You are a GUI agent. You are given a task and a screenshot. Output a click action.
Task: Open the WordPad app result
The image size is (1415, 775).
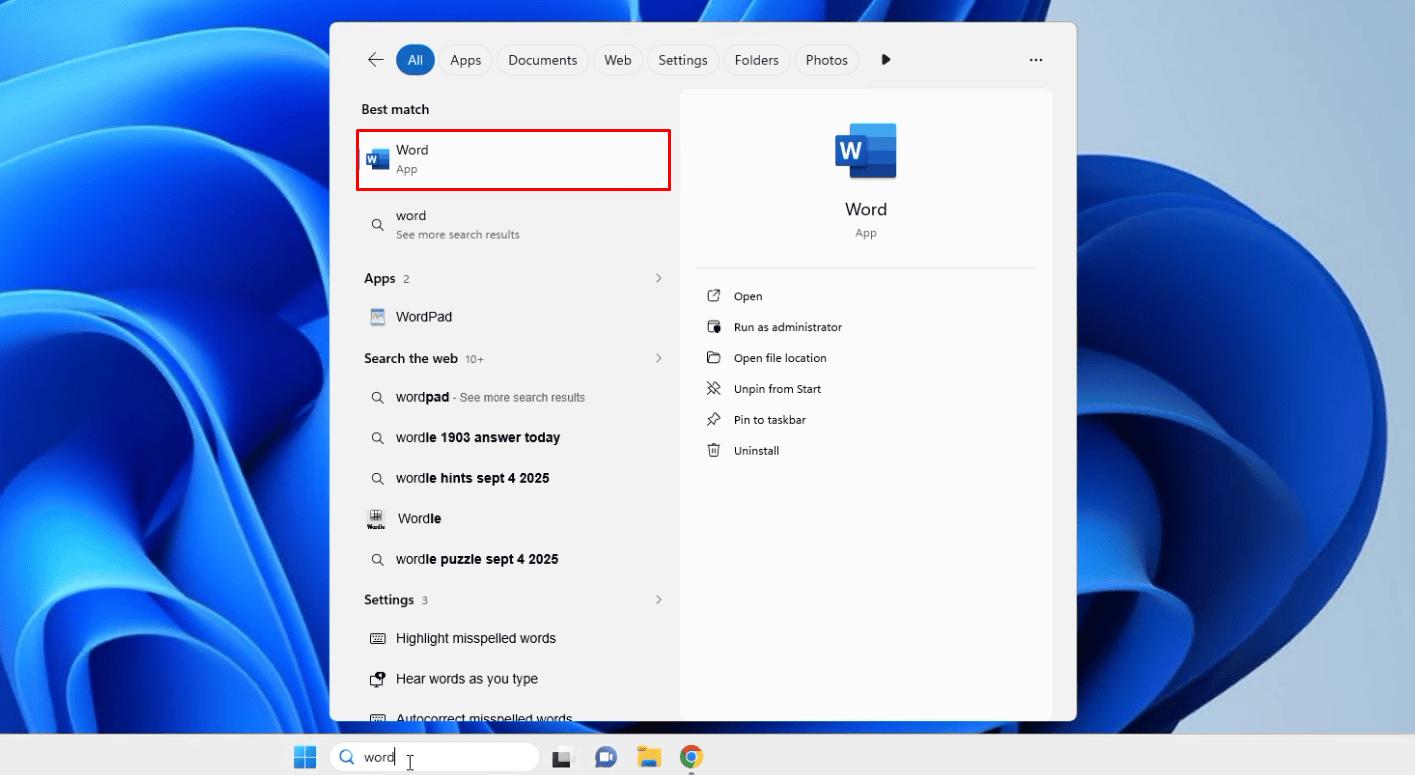pos(514,317)
